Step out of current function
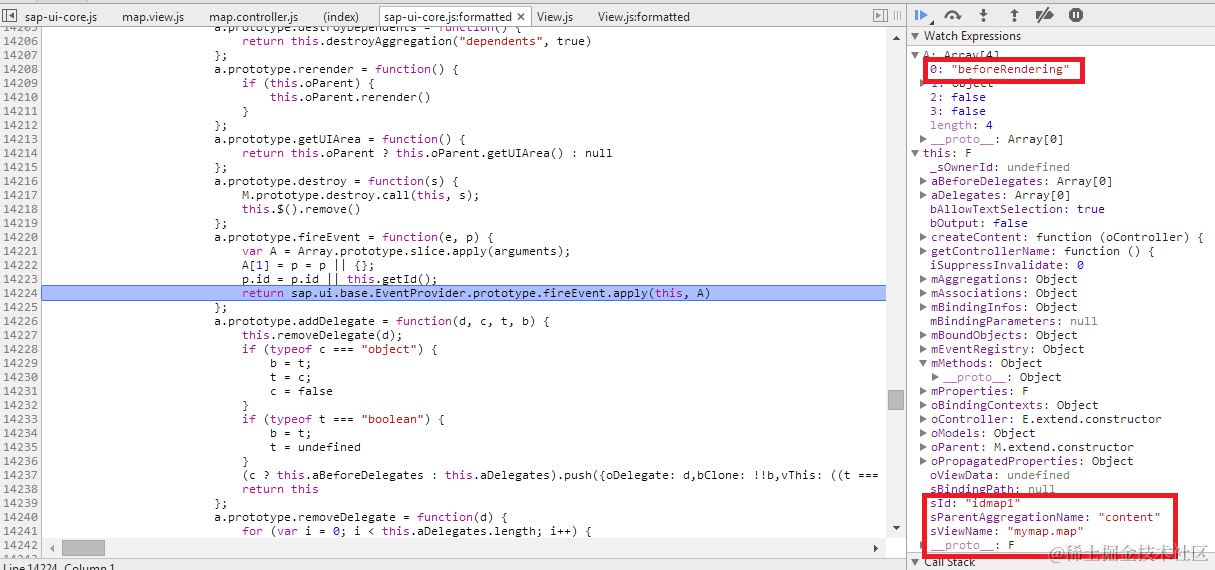The image size is (1215, 570). [x=1014, y=15]
